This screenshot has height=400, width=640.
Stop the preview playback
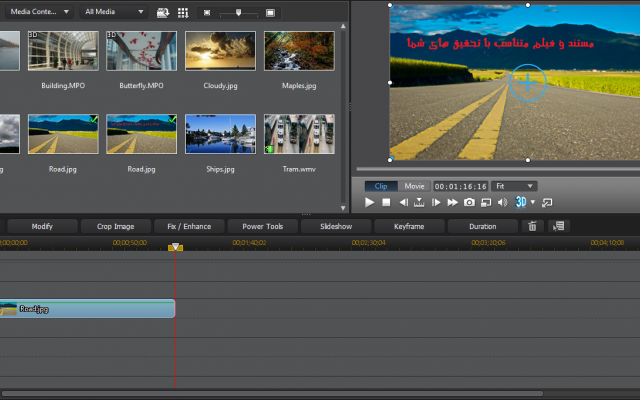[386, 202]
